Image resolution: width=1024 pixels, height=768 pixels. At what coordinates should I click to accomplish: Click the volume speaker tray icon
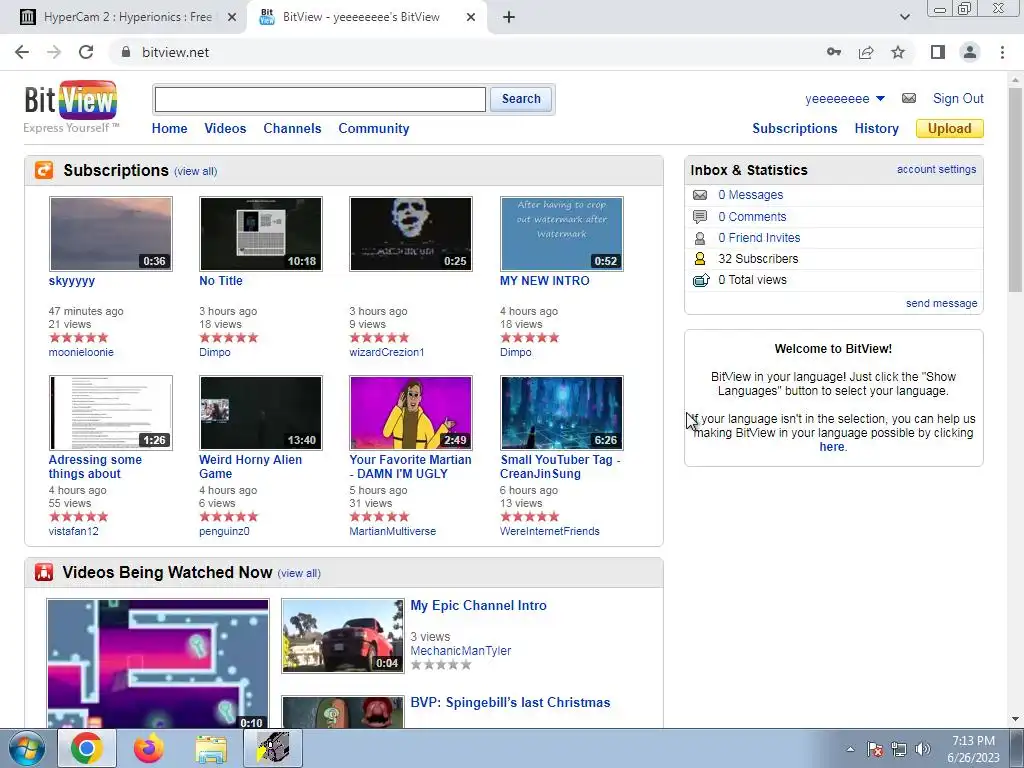coord(923,749)
